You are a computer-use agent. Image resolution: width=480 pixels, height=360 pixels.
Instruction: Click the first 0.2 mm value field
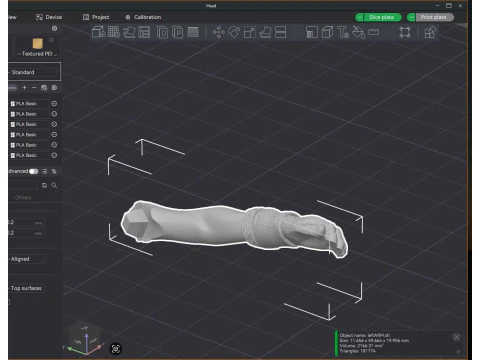(27, 222)
